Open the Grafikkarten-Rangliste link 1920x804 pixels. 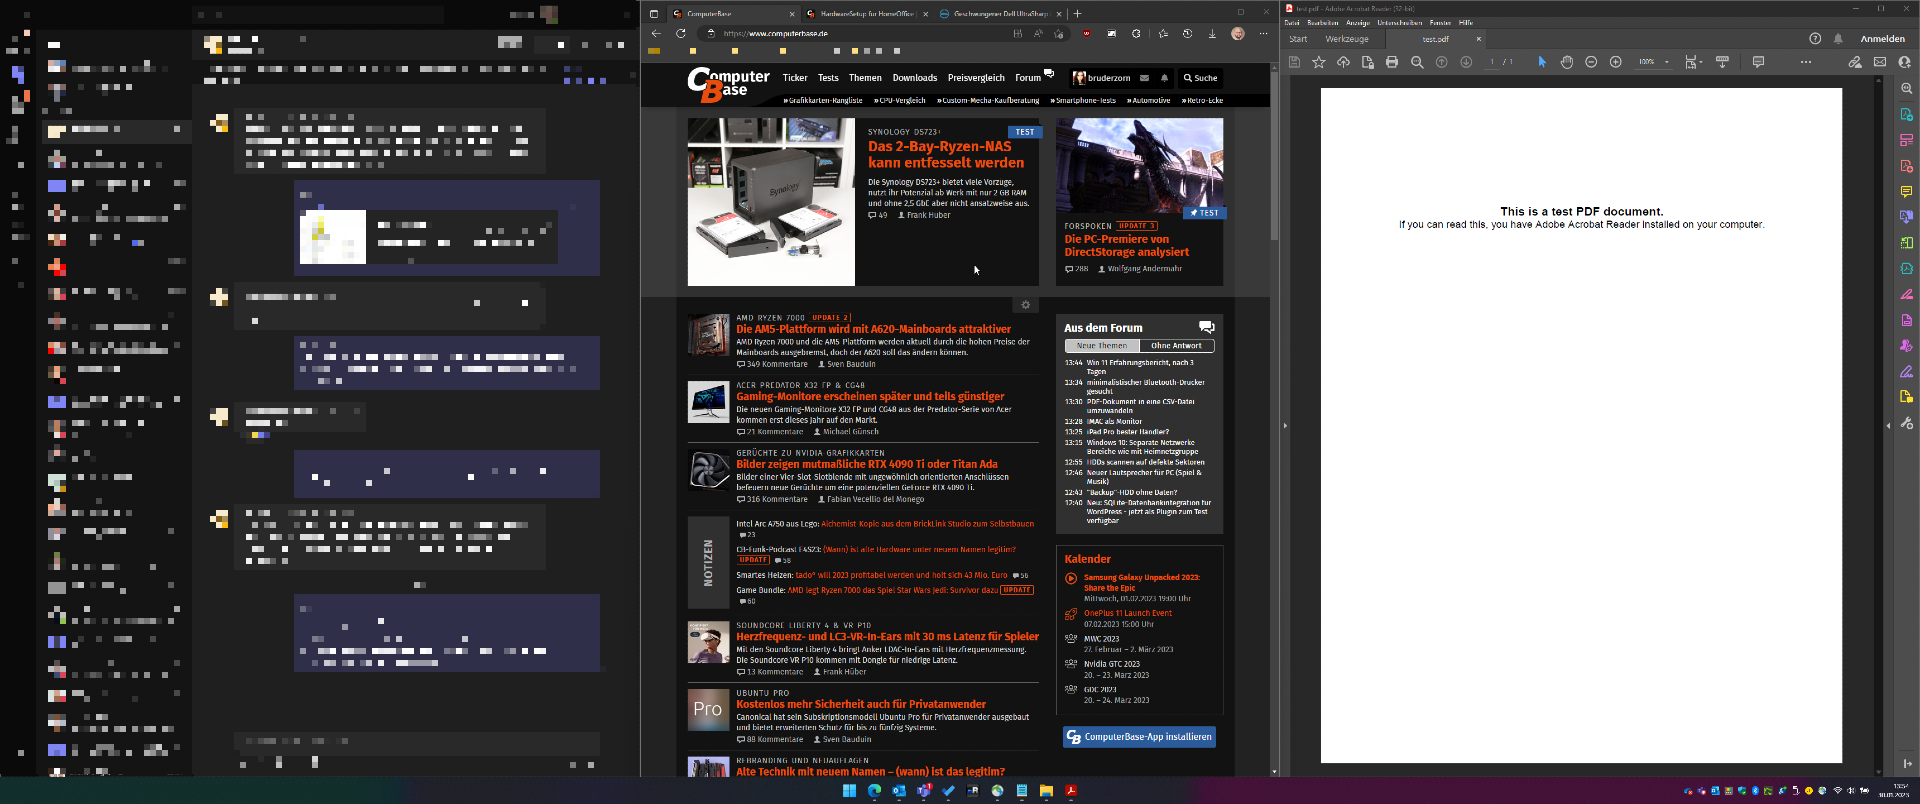tap(823, 100)
